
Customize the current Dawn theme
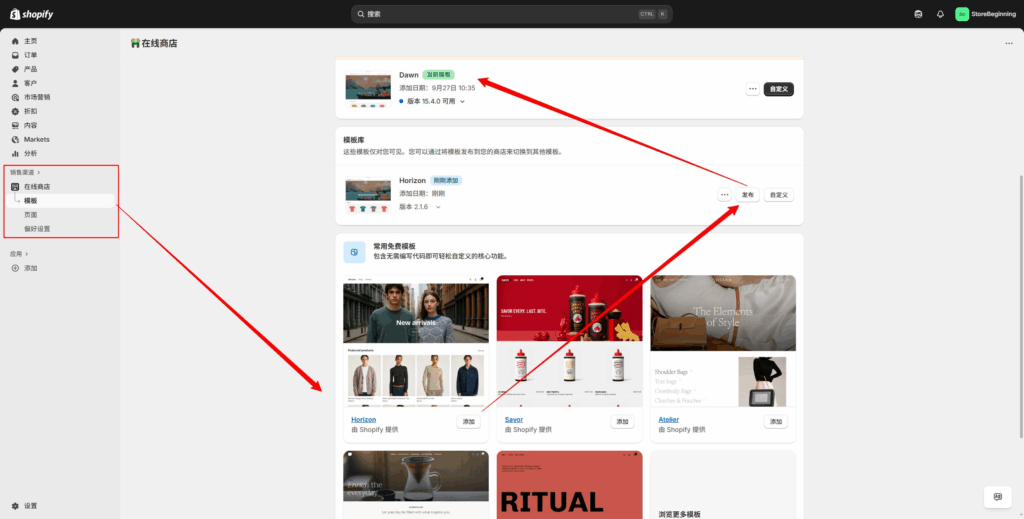click(779, 89)
